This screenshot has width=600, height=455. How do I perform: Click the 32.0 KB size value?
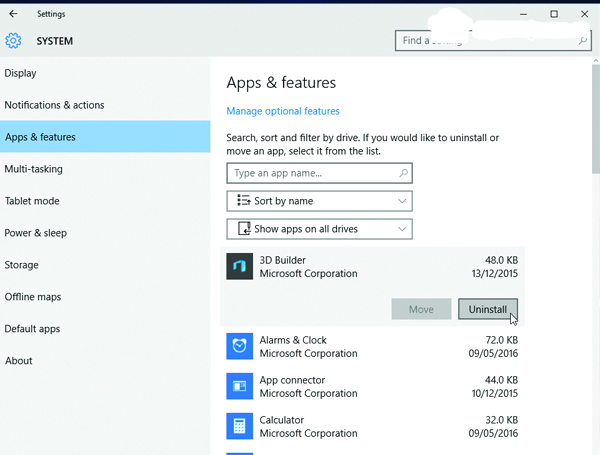(x=501, y=420)
